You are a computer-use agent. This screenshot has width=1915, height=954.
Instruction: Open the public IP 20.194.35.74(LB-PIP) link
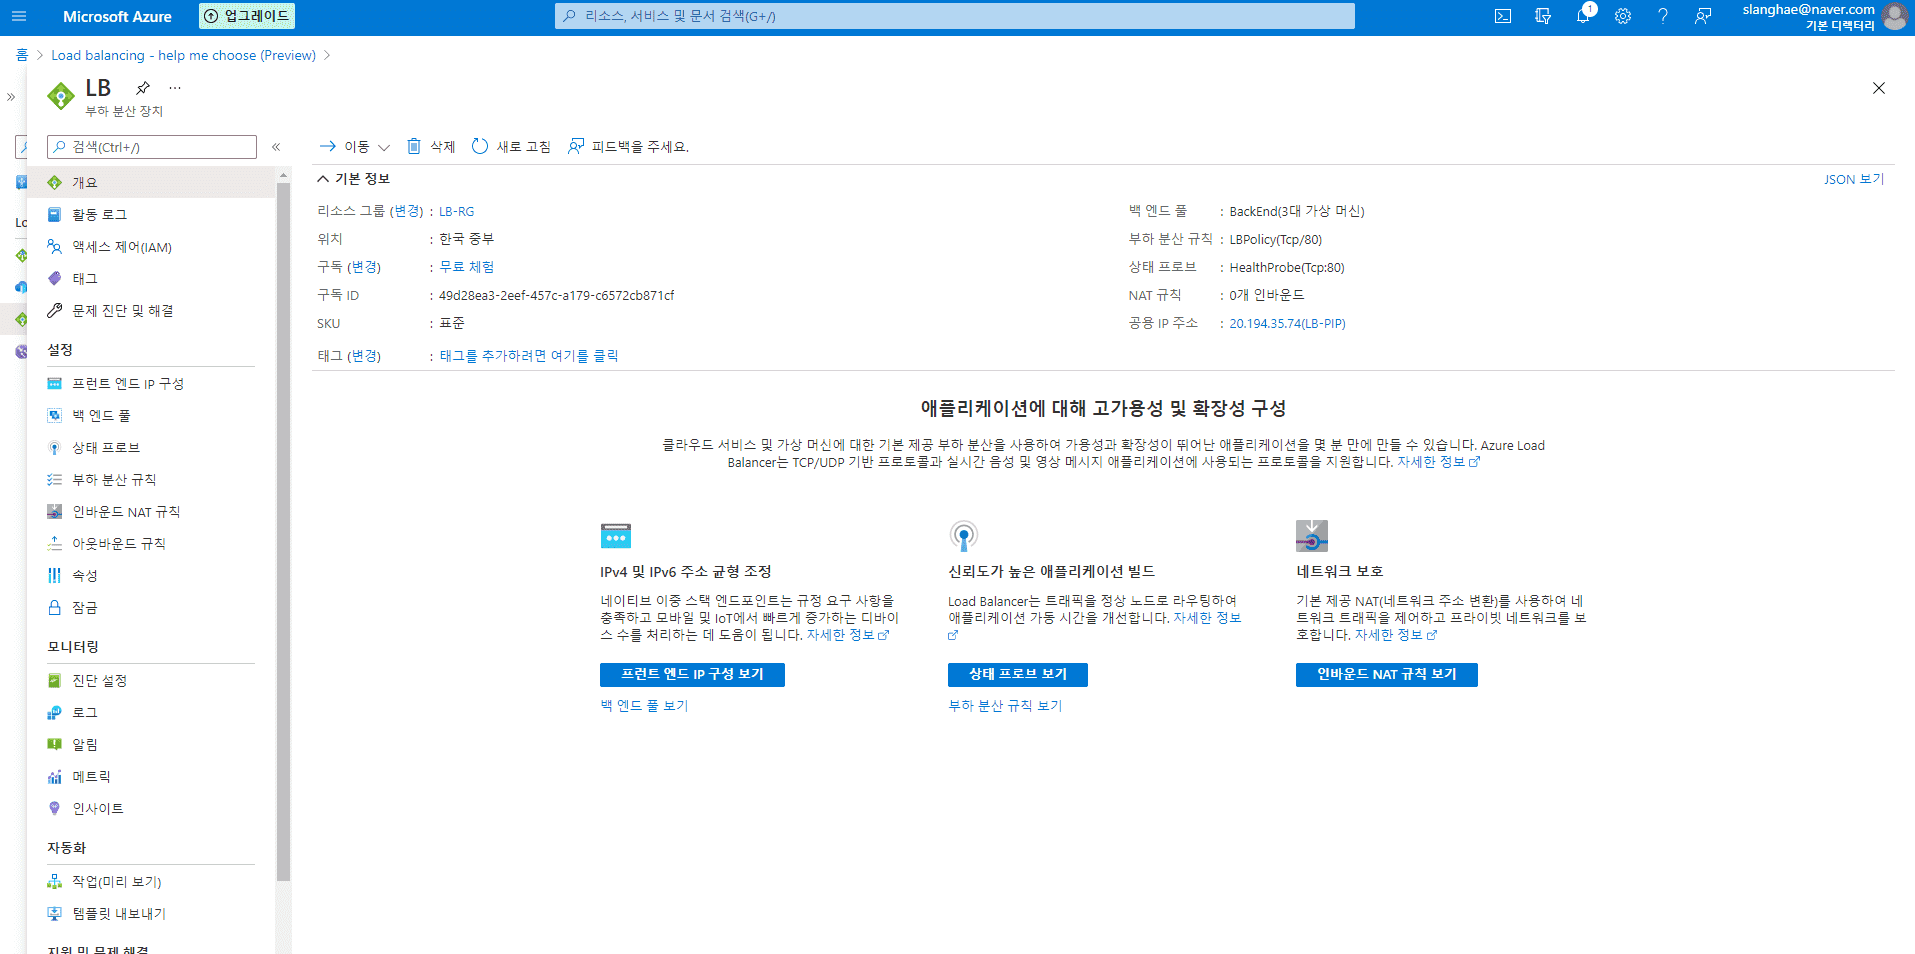click(x=1287, y=323)
